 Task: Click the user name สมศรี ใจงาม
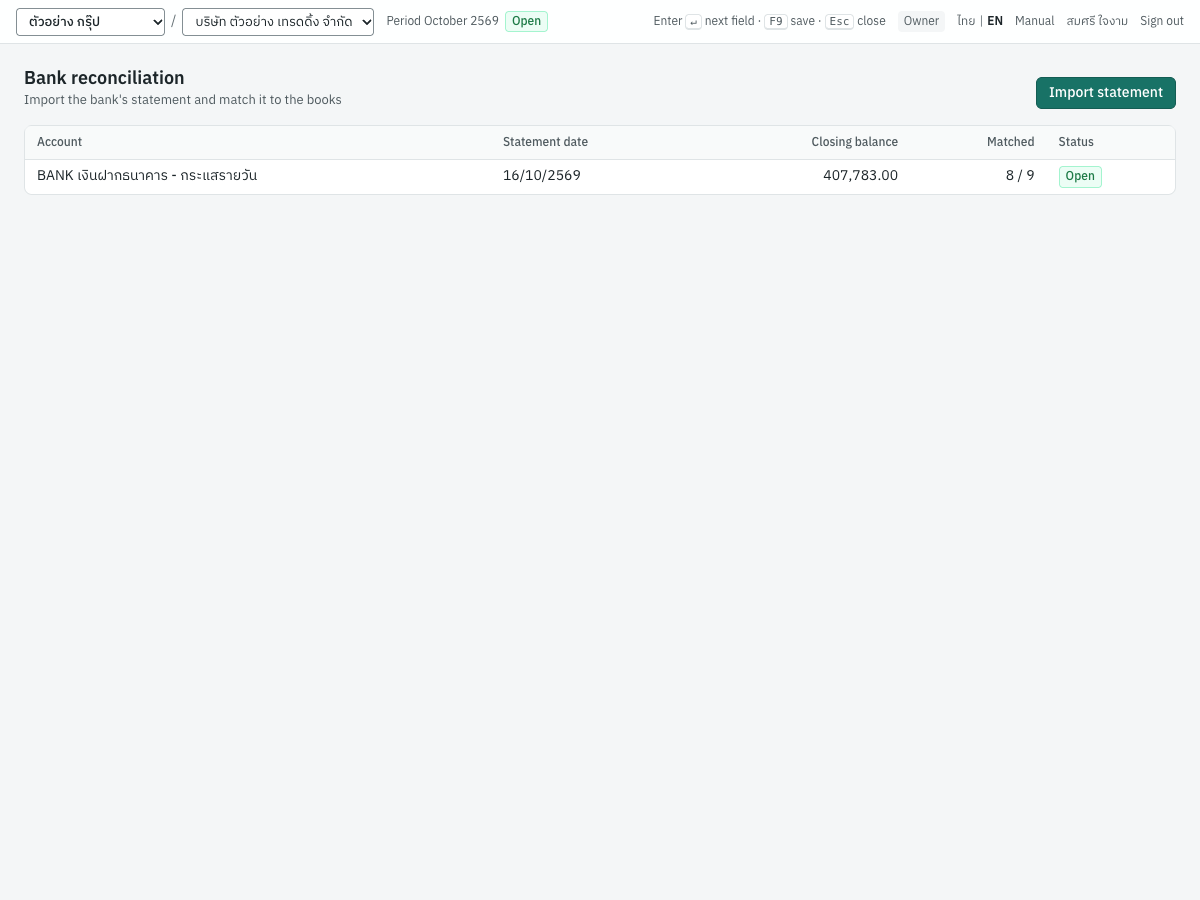[1097, 21]
